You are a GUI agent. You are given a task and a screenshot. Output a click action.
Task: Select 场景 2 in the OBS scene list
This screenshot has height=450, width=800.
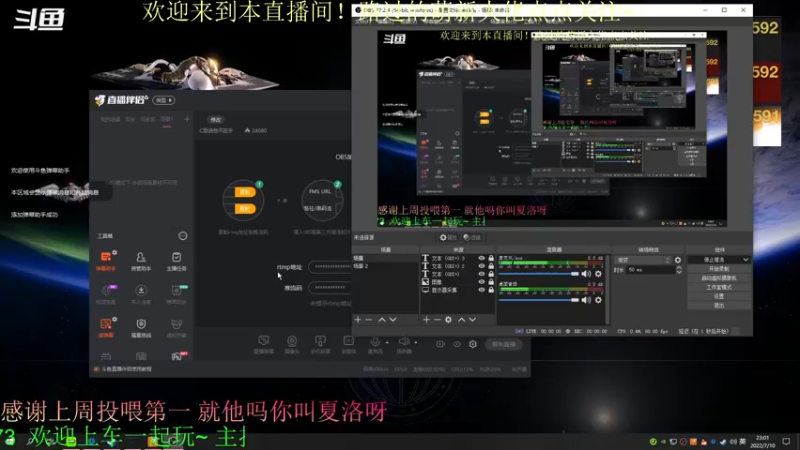[x=385, y=266]
